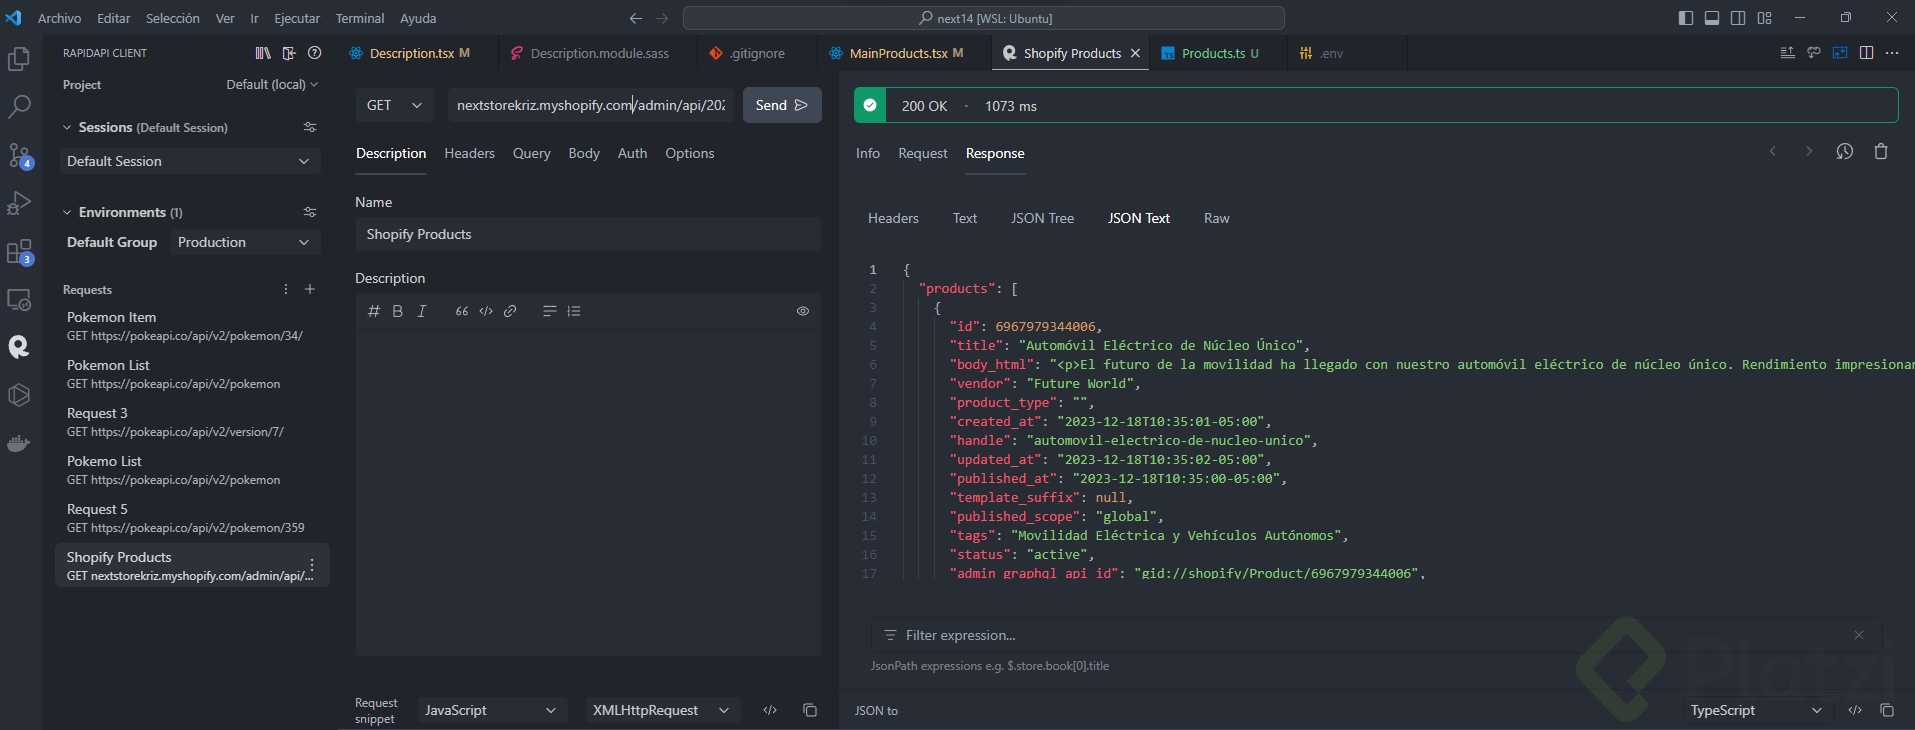Viewport: 1915px width, 730px height.
Task: Open the Terminal menu
Action: click(x=360, y=18)
